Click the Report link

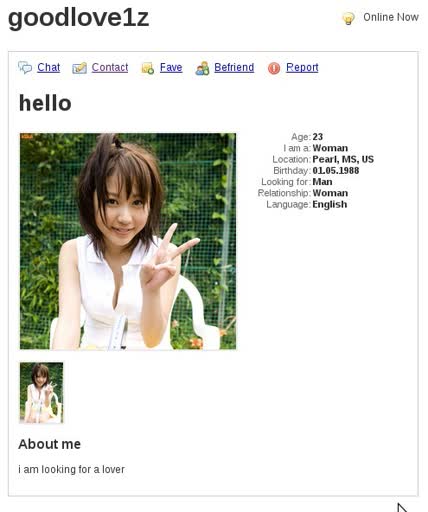click(302, 67)
